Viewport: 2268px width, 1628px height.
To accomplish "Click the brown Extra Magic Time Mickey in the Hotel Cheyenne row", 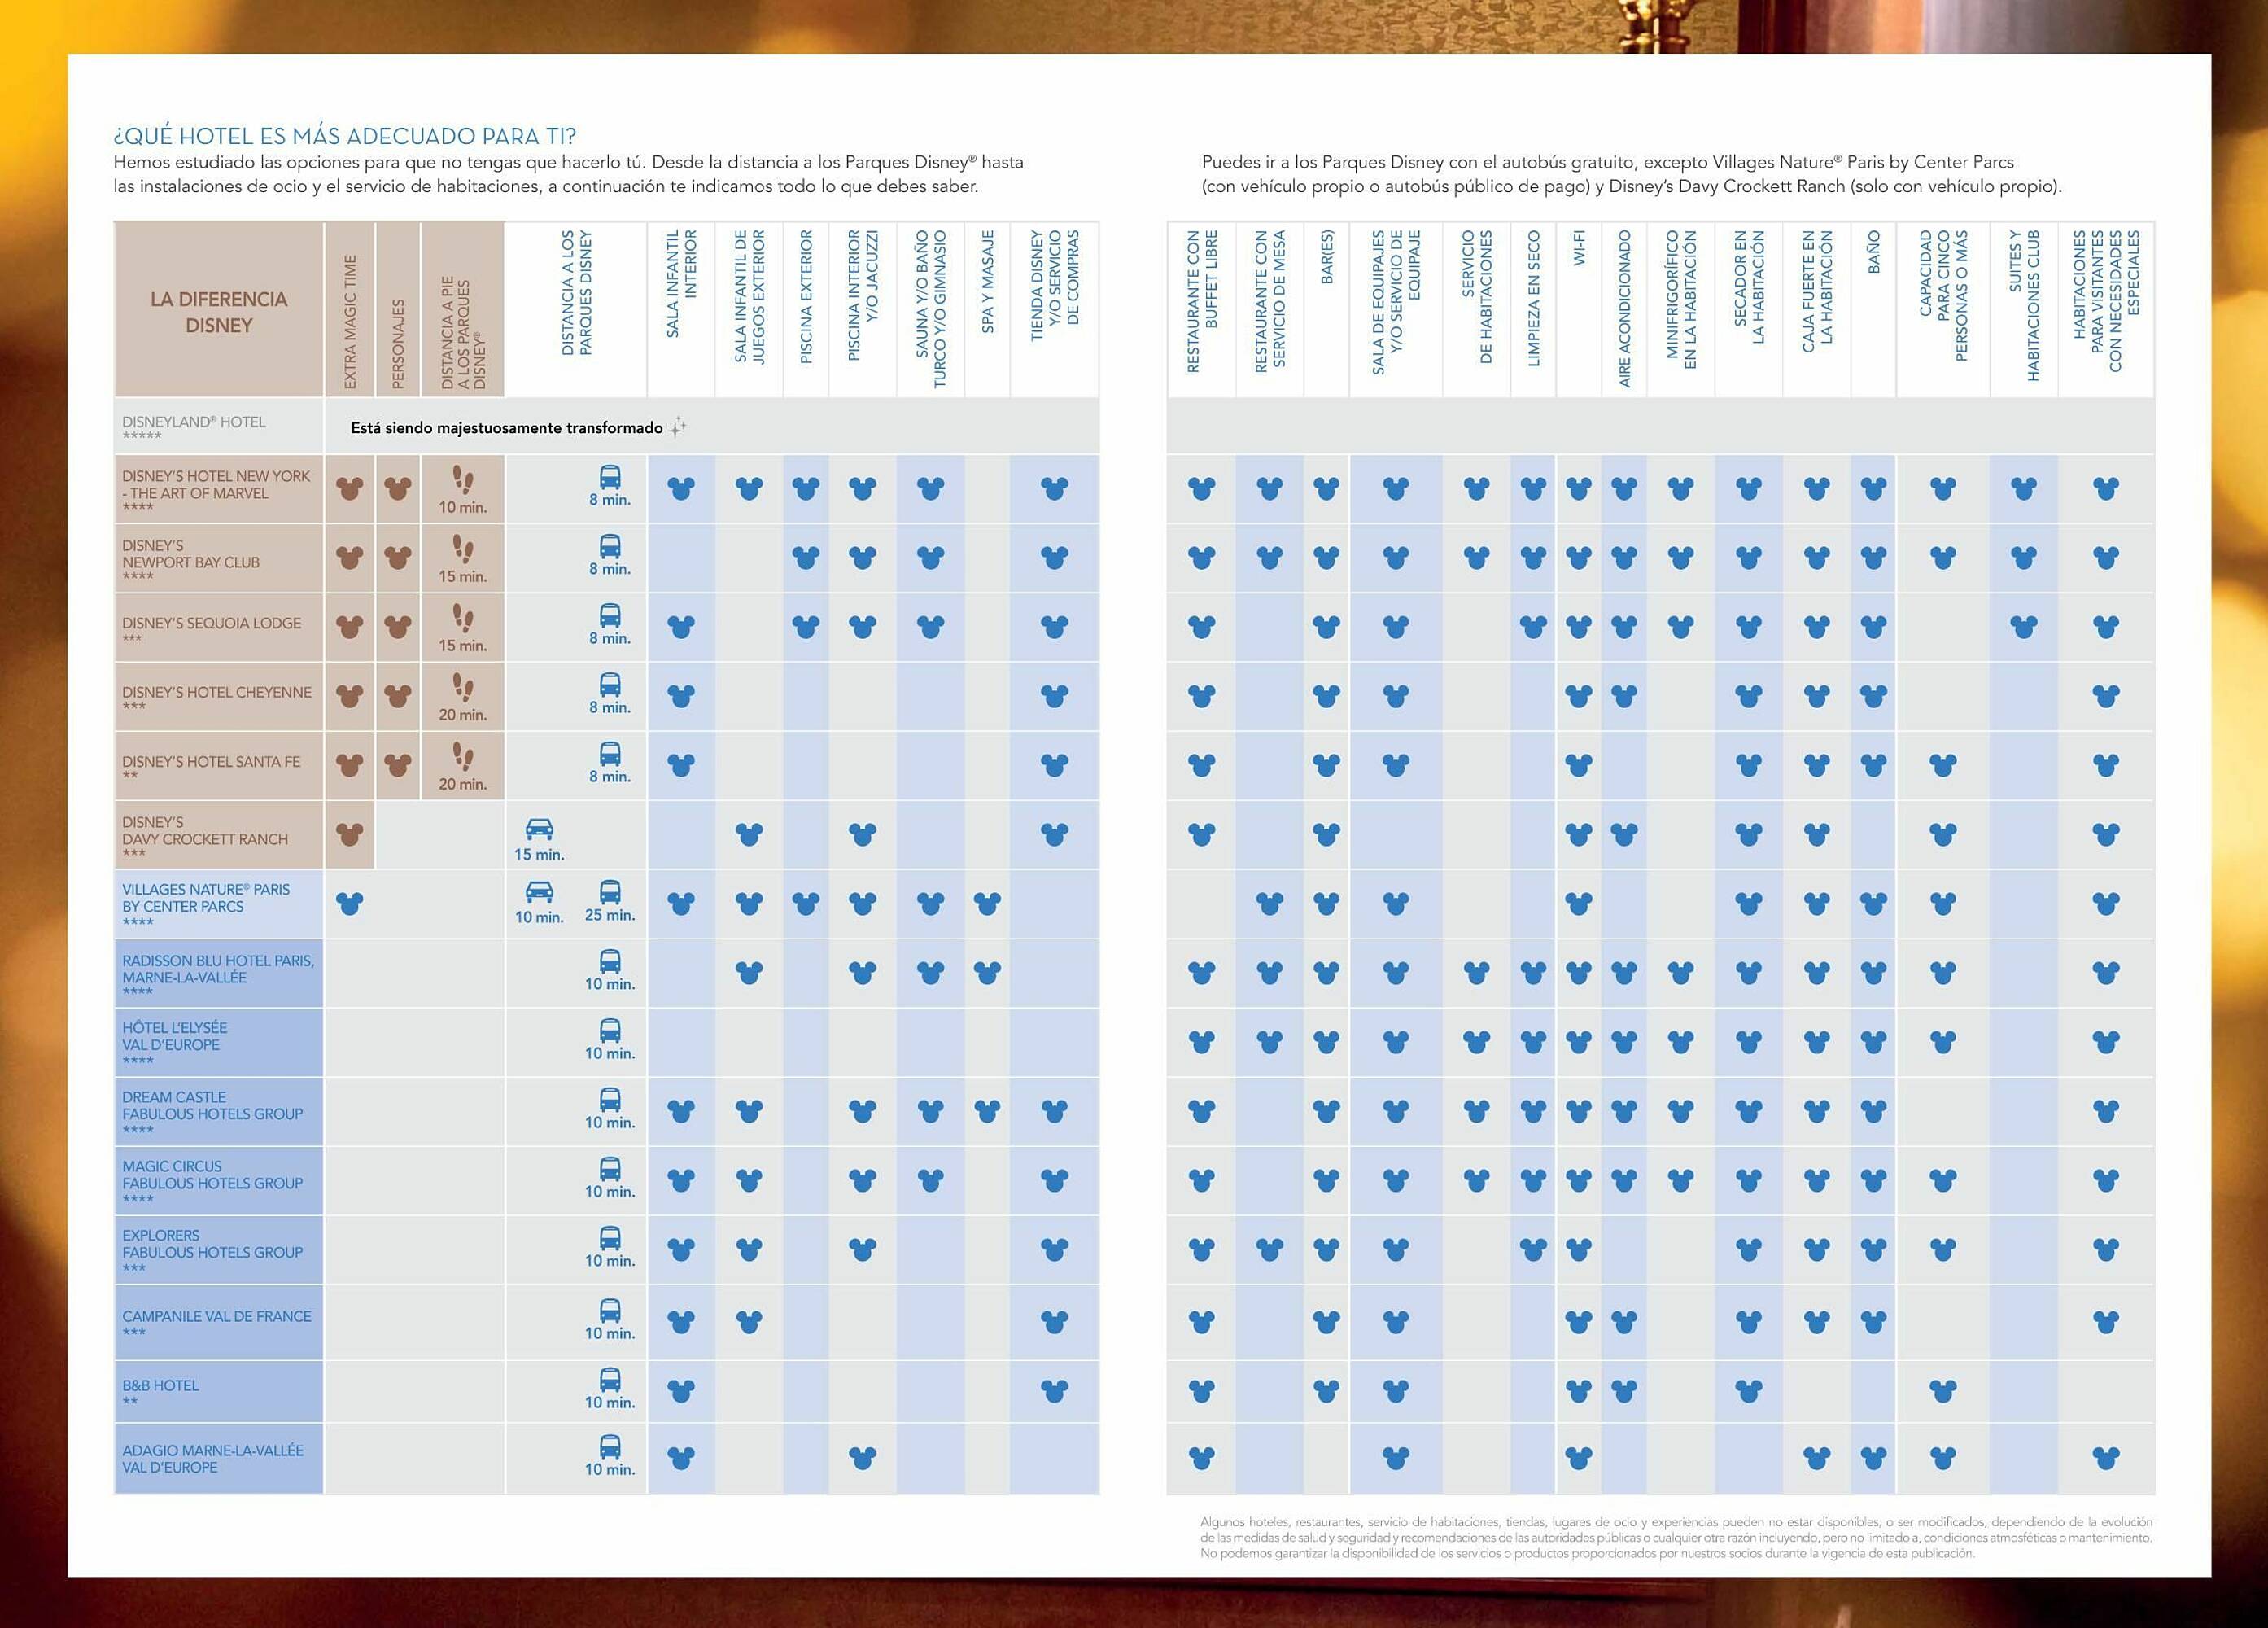I will click(349, 695).
